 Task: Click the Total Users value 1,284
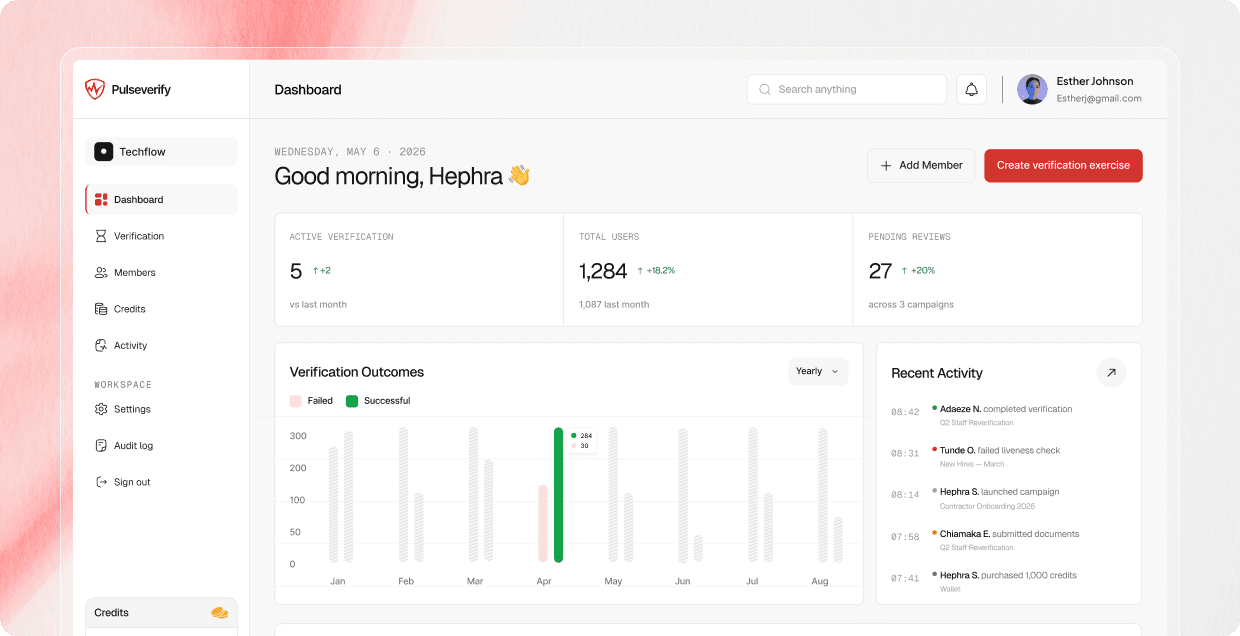pos(603,271)
